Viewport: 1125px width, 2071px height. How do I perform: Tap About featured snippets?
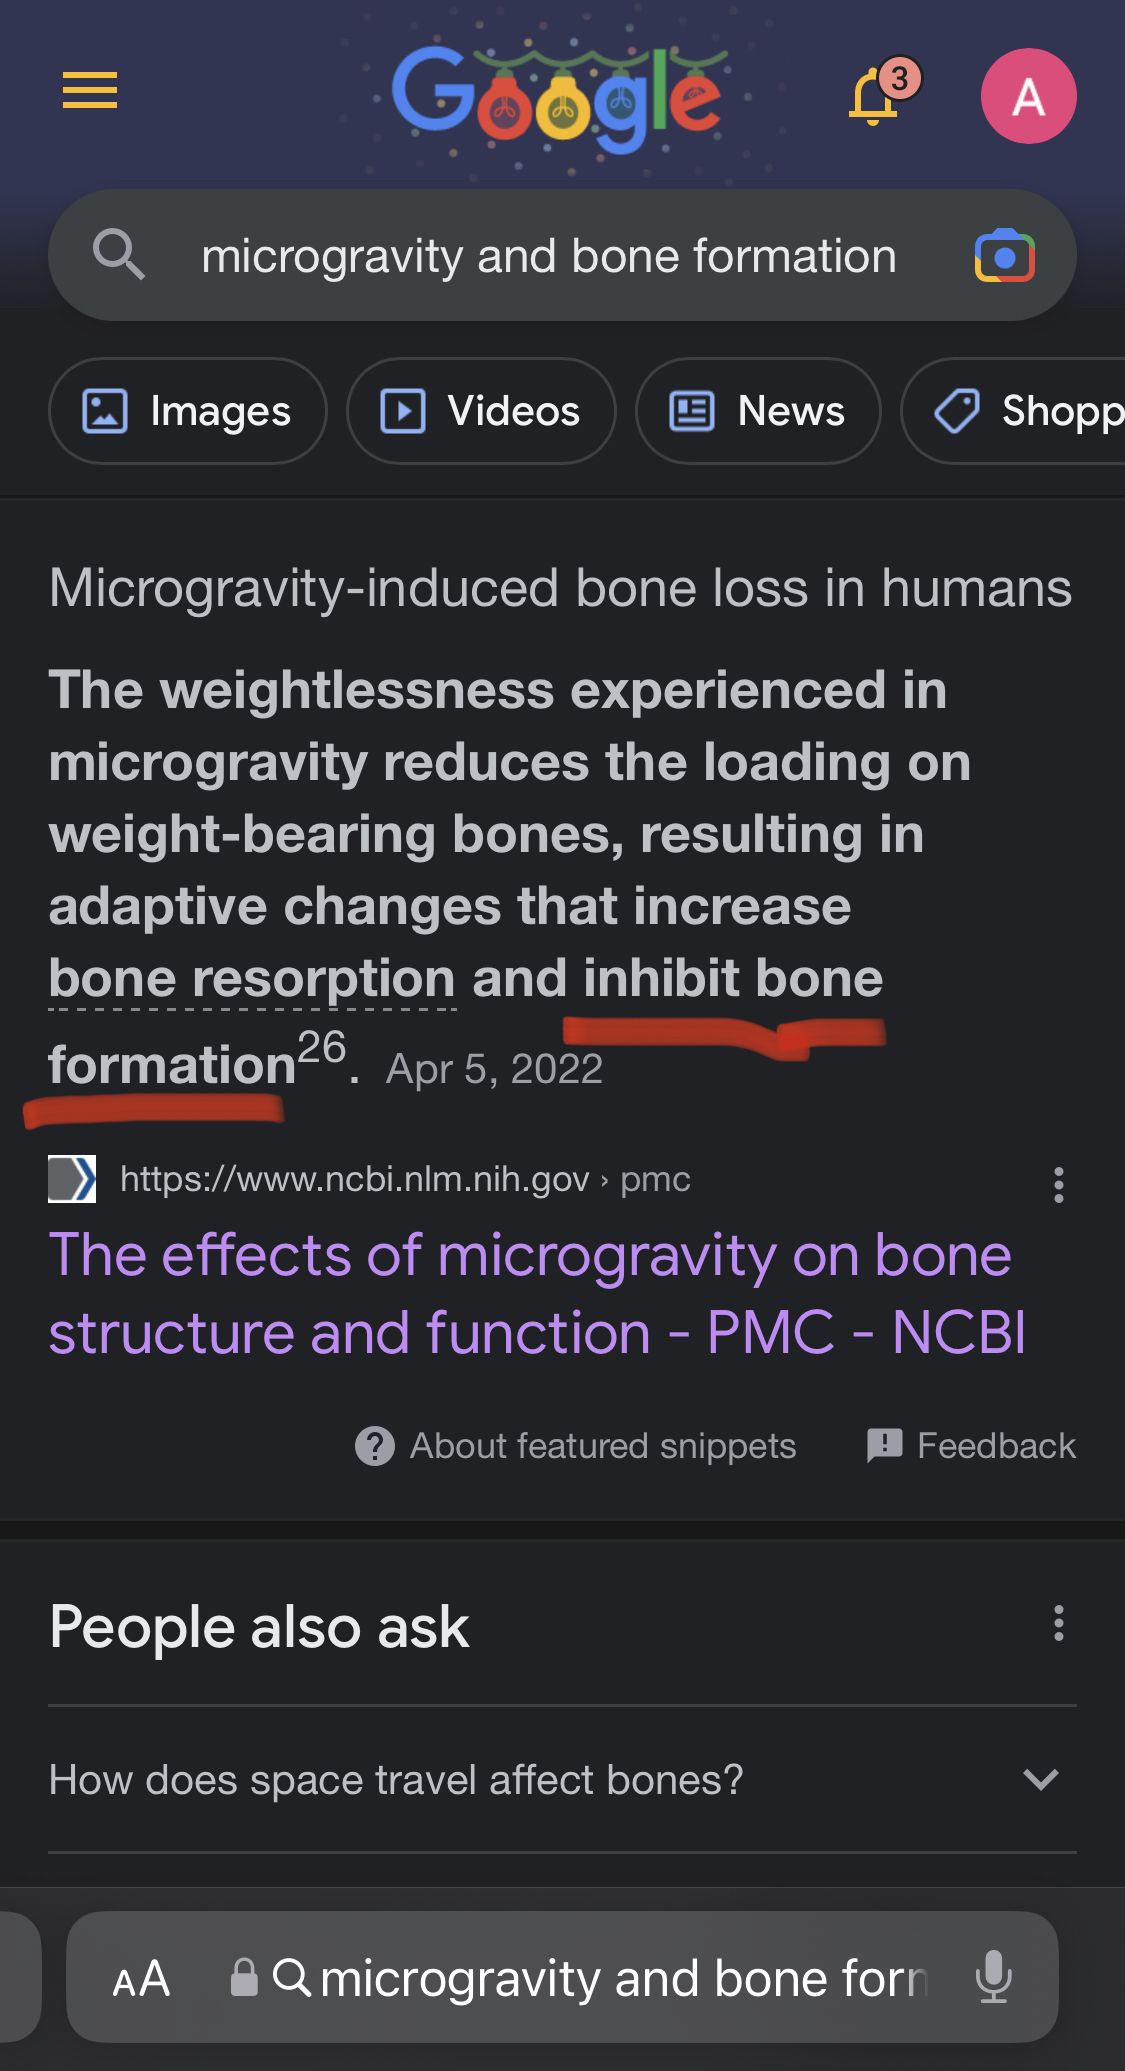(576, 1446)
